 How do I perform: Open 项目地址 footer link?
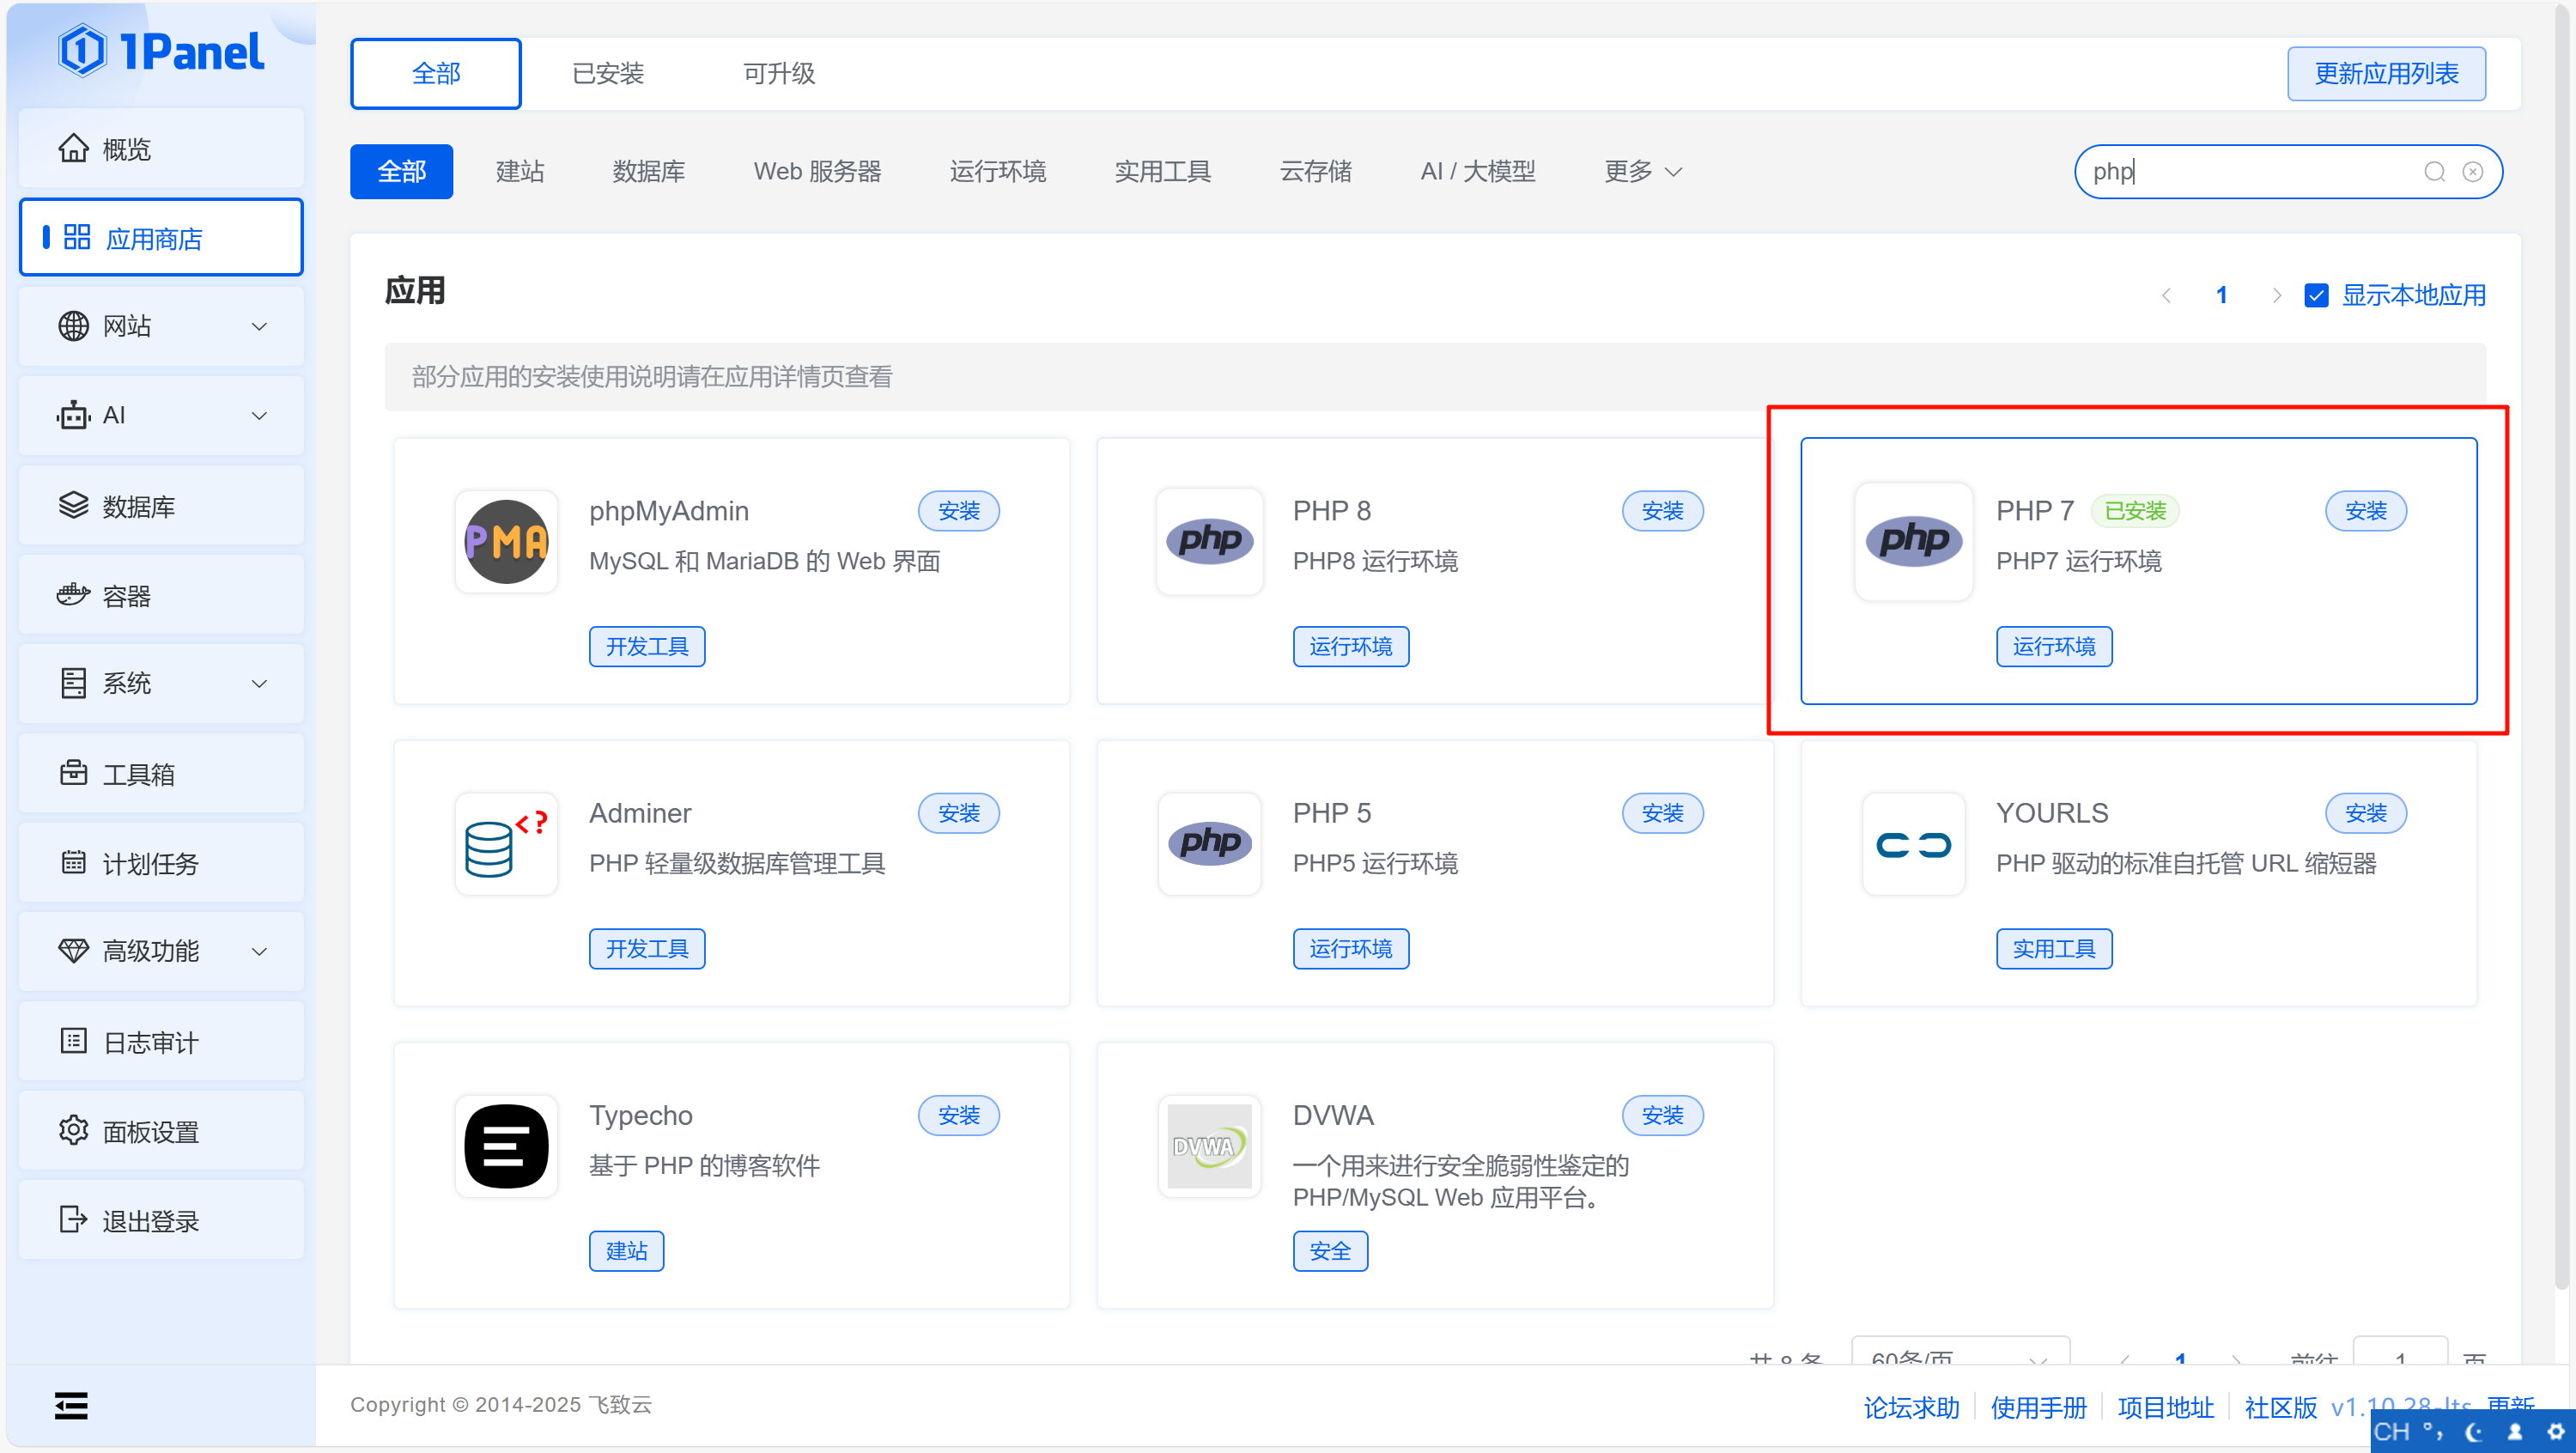pos(2165,1407)
